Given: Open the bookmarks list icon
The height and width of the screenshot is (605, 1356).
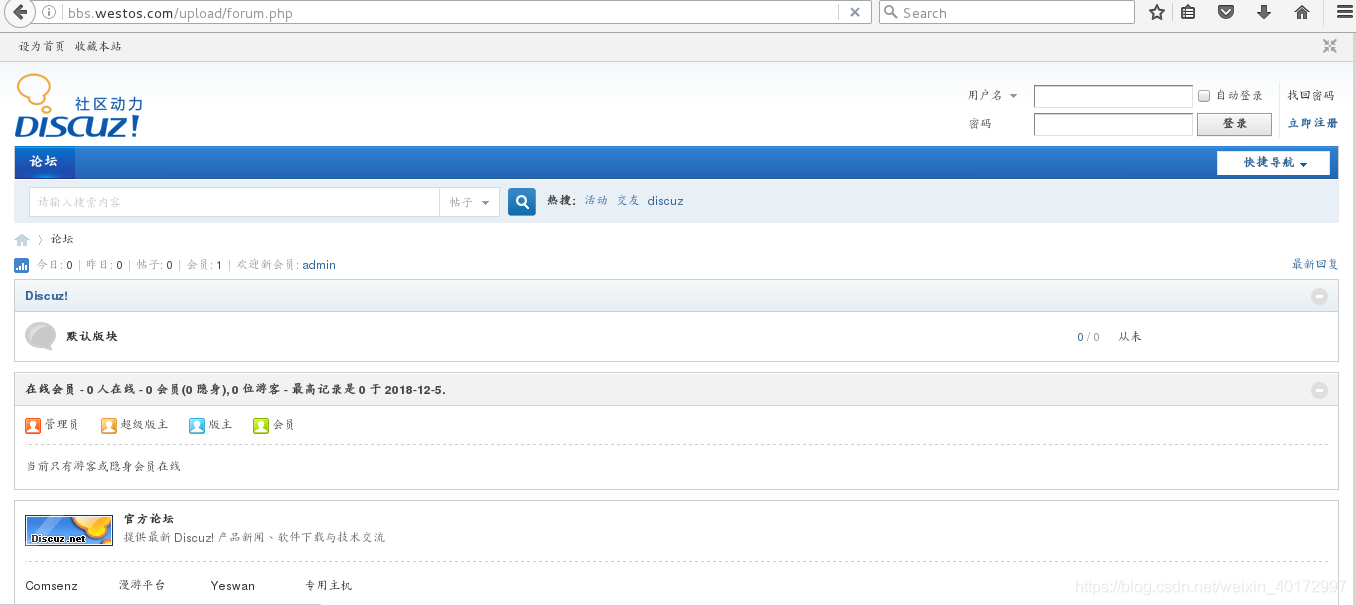Looking at the screenshot, I should [1188, 13].
